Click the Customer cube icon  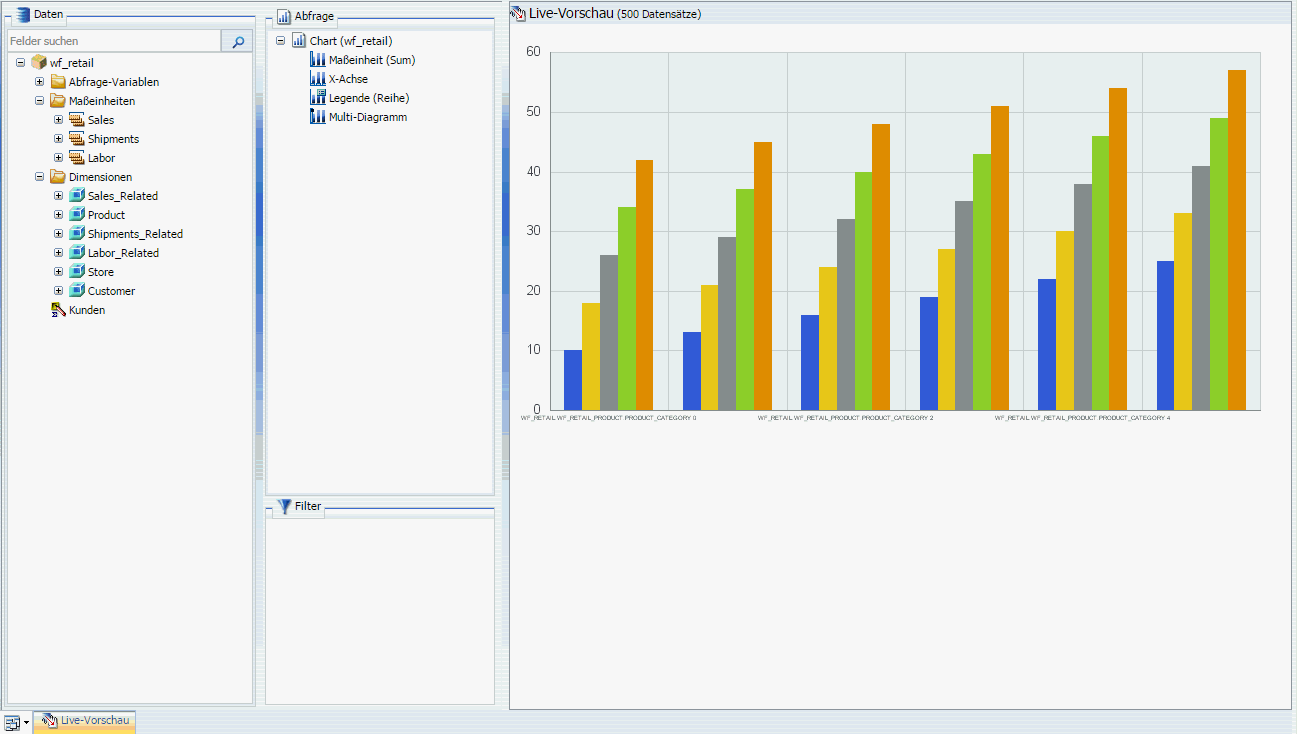point(77,291)
